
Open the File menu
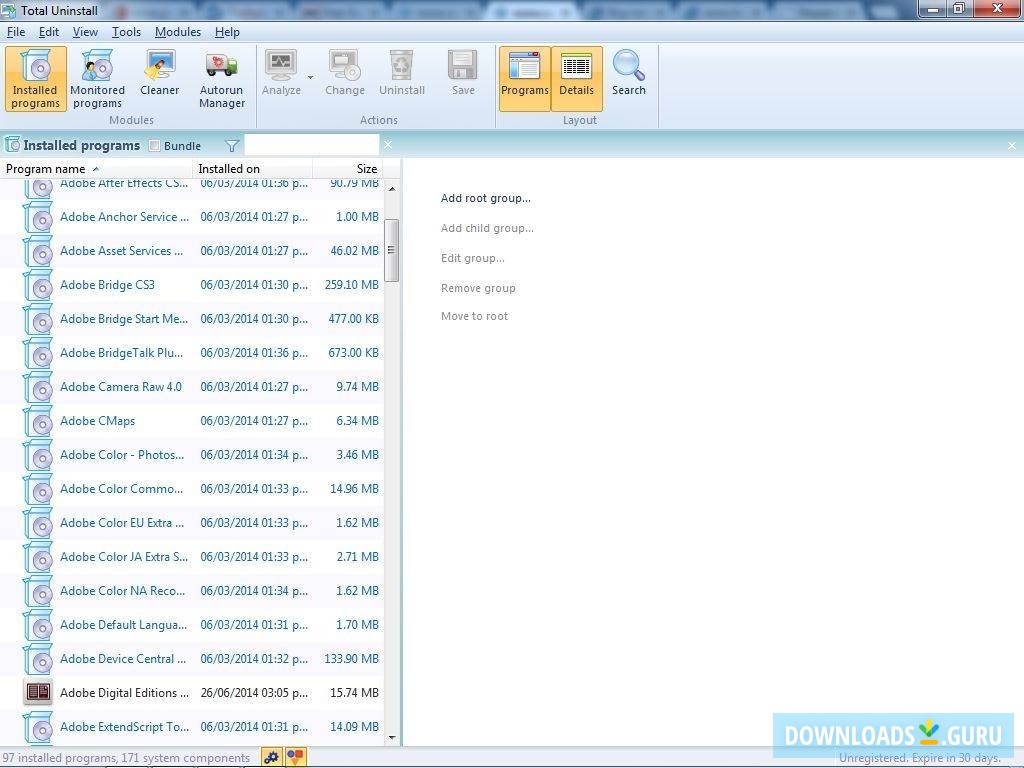click(x=16, y=32)
